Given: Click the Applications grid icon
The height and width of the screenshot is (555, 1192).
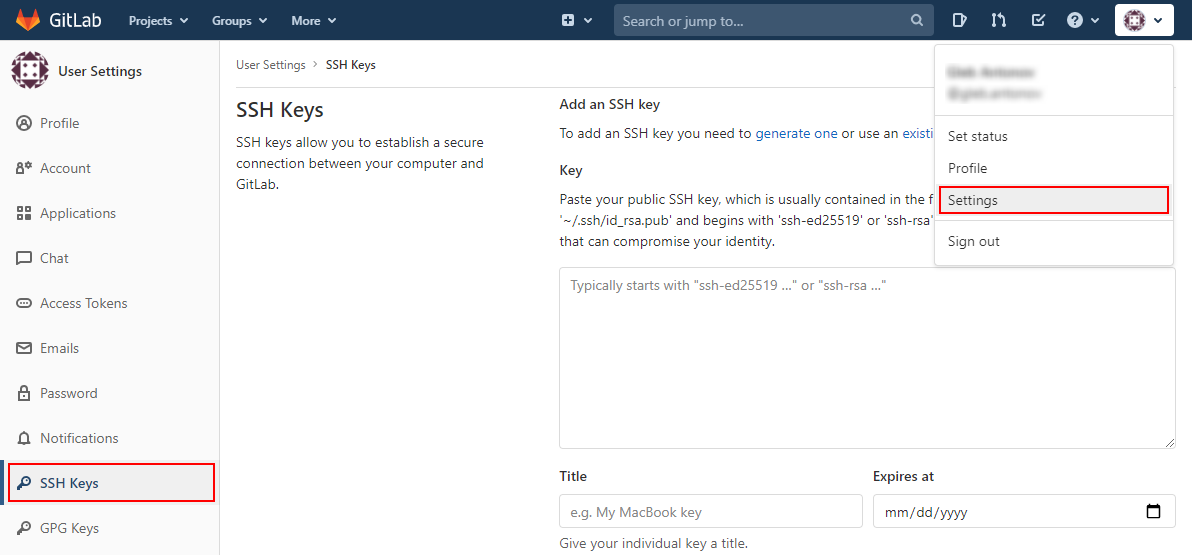Looking at the screenshot, I should point(24,213).
